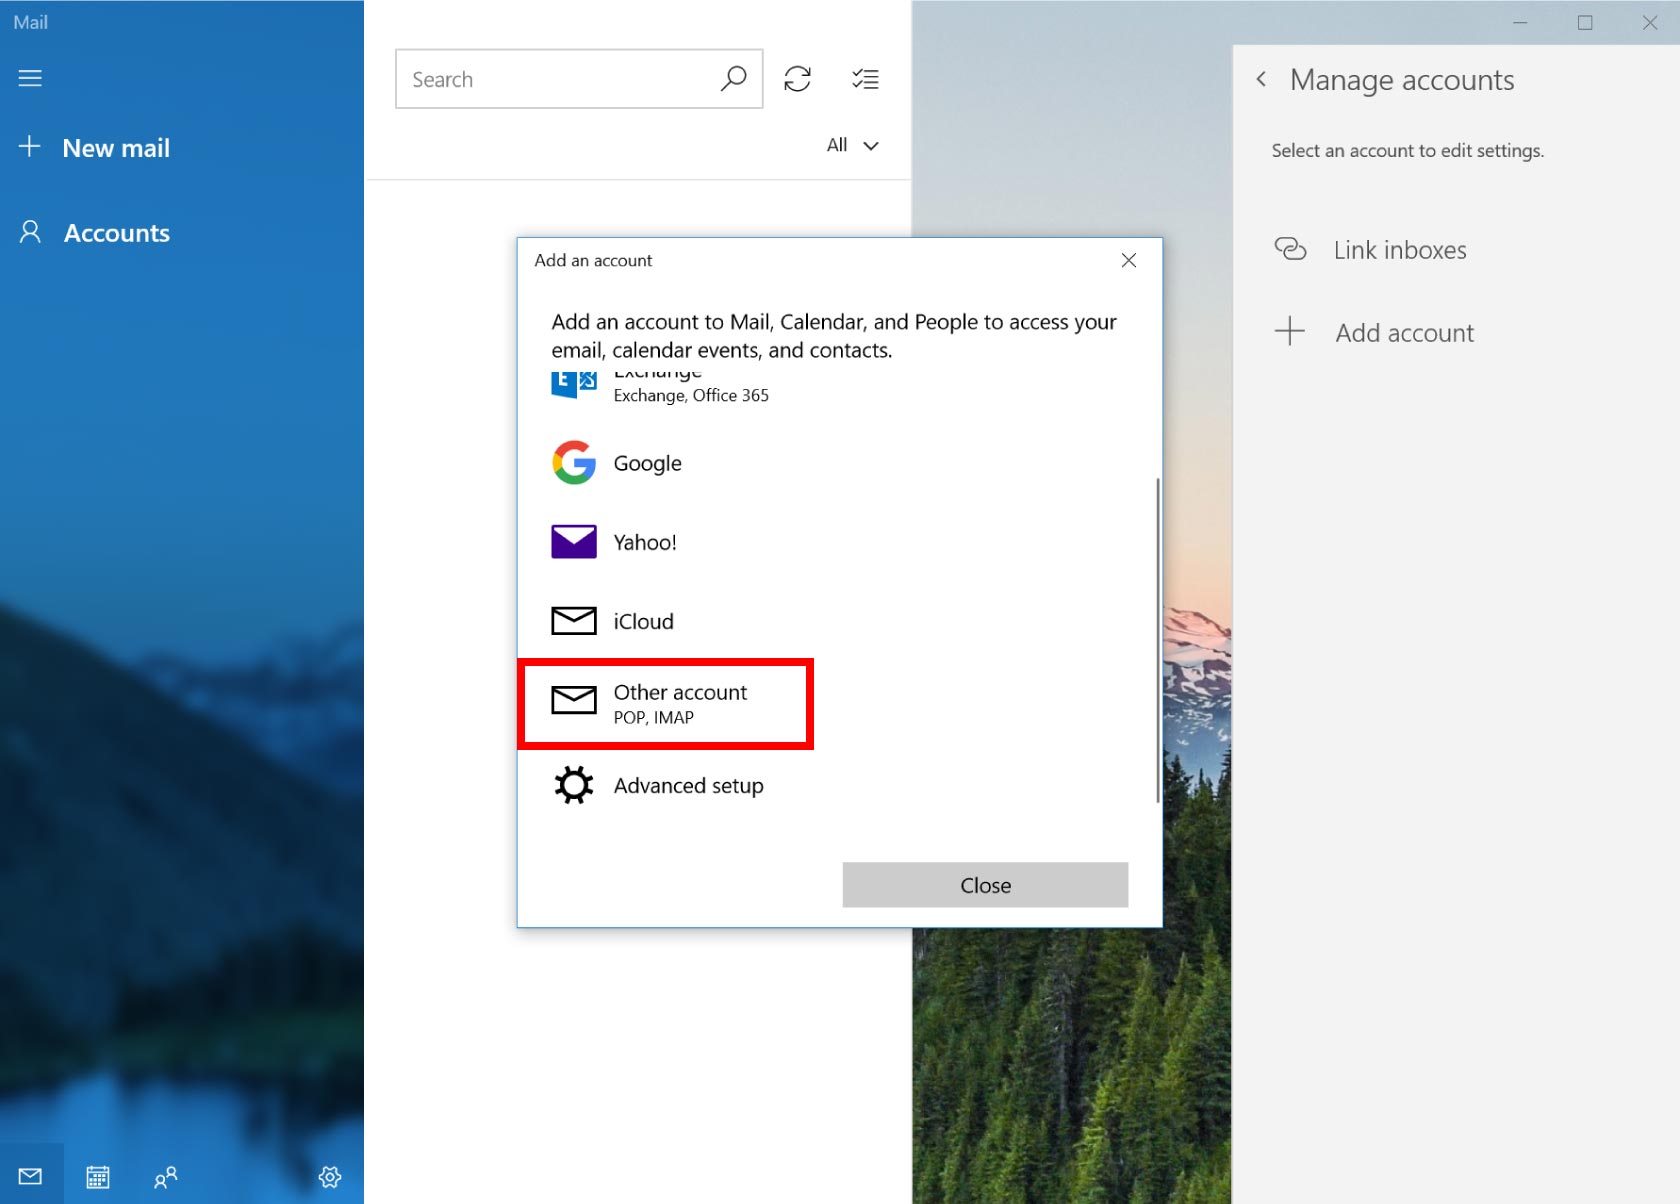Expand the All filter dropdown
This screenshot has width=1680, height=1204.
[853, 145]
